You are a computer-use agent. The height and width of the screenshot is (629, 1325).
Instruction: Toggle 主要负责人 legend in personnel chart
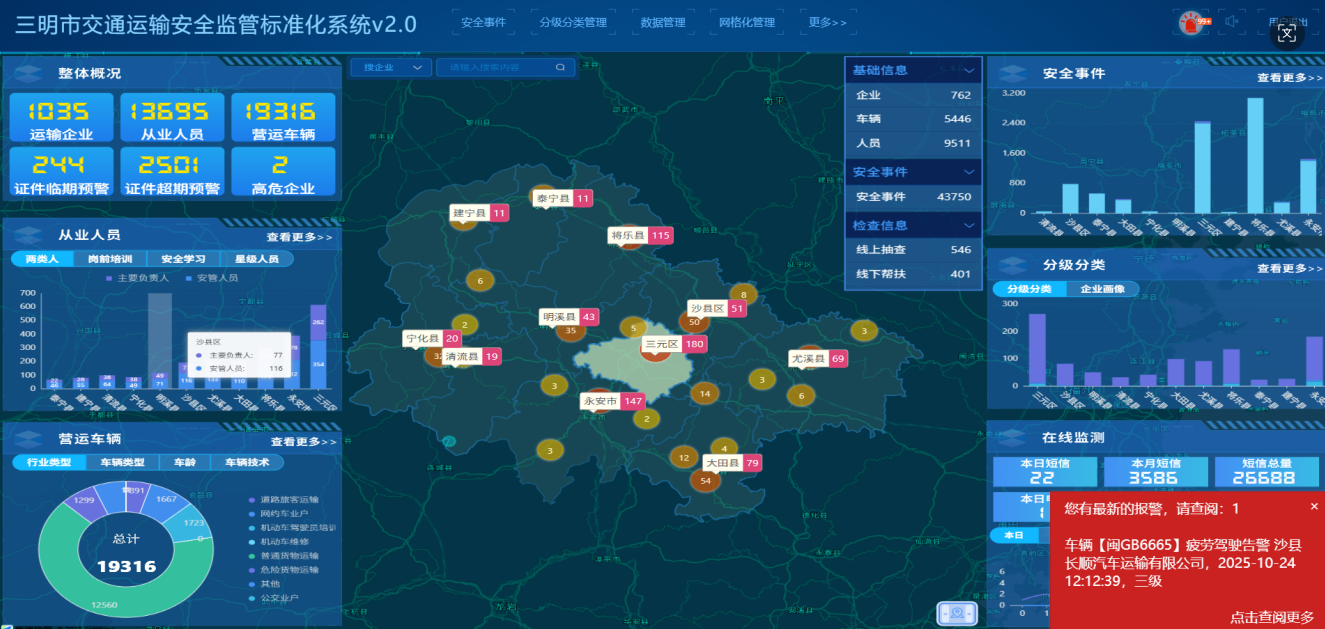pyautogui.click(x=143, y=277)
